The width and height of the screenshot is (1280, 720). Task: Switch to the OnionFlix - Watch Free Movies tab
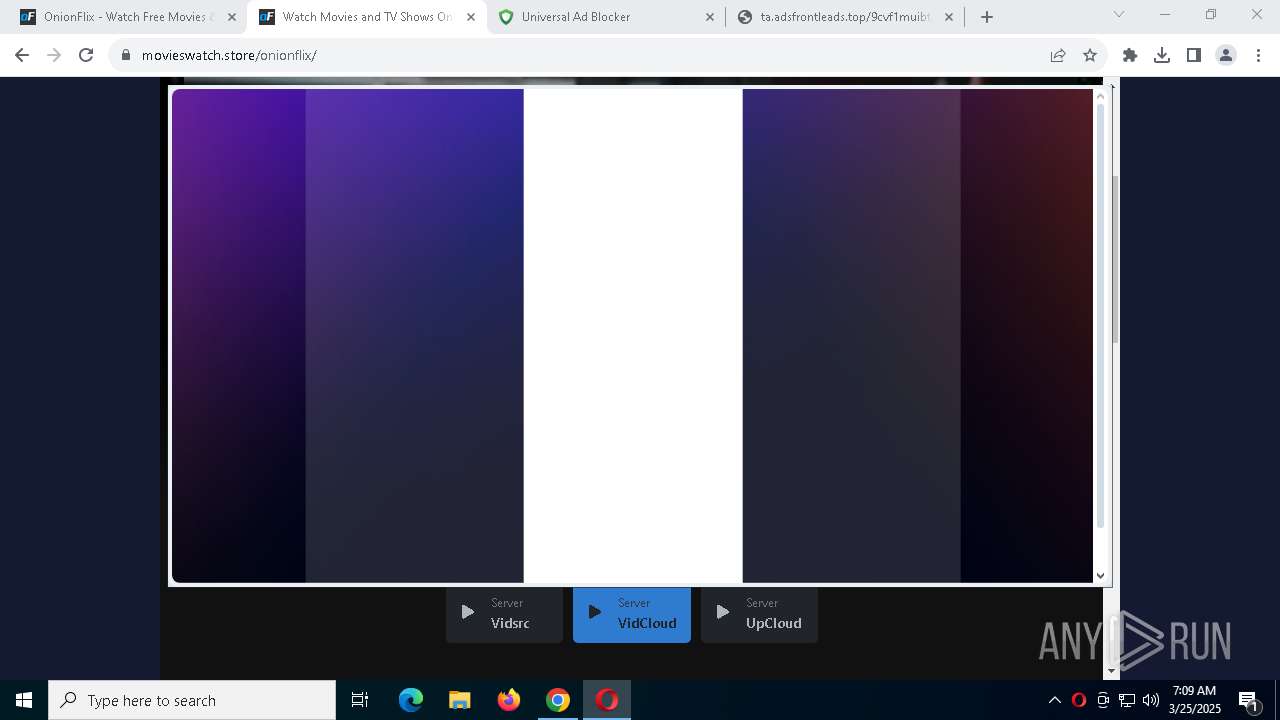point(126,17)
